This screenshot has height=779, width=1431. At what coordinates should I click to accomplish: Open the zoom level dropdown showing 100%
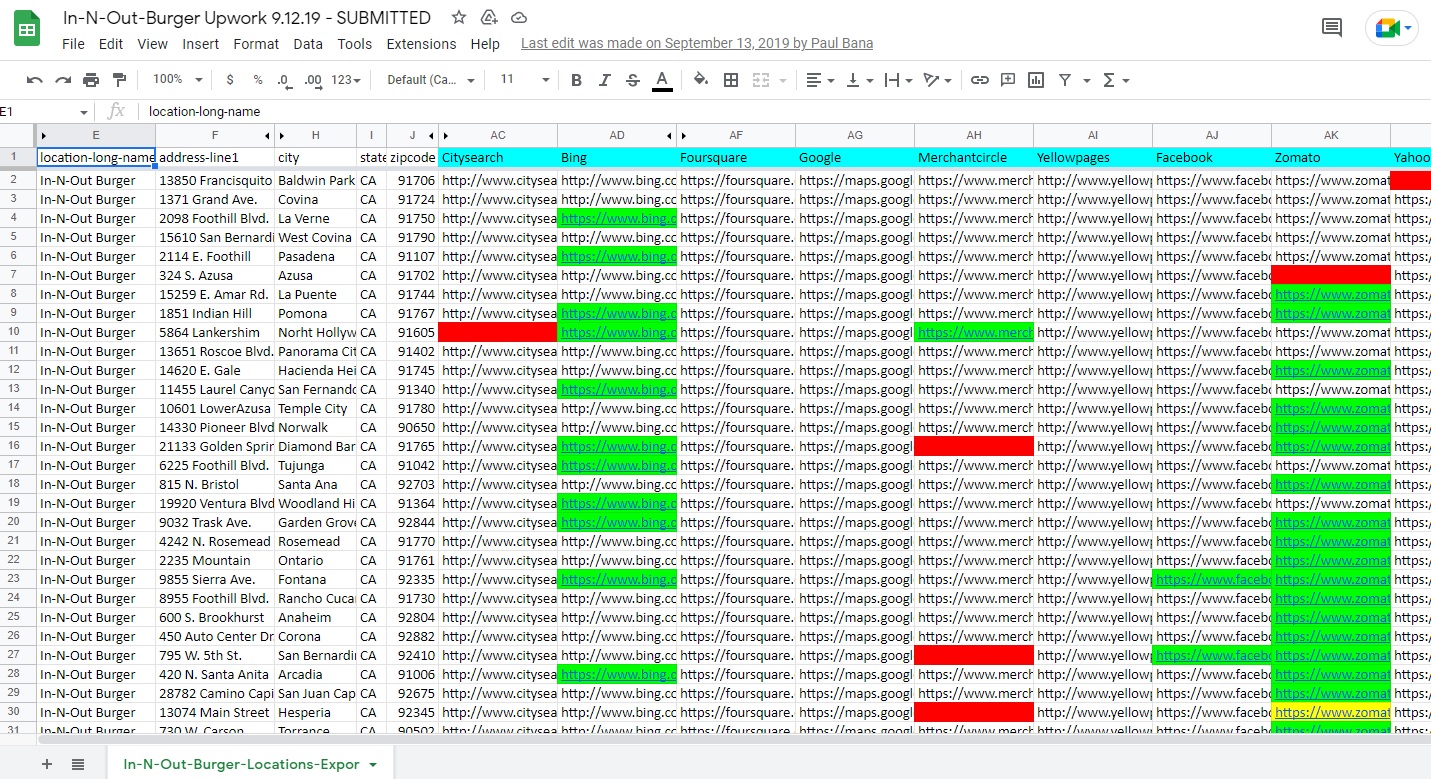point(177,80)
